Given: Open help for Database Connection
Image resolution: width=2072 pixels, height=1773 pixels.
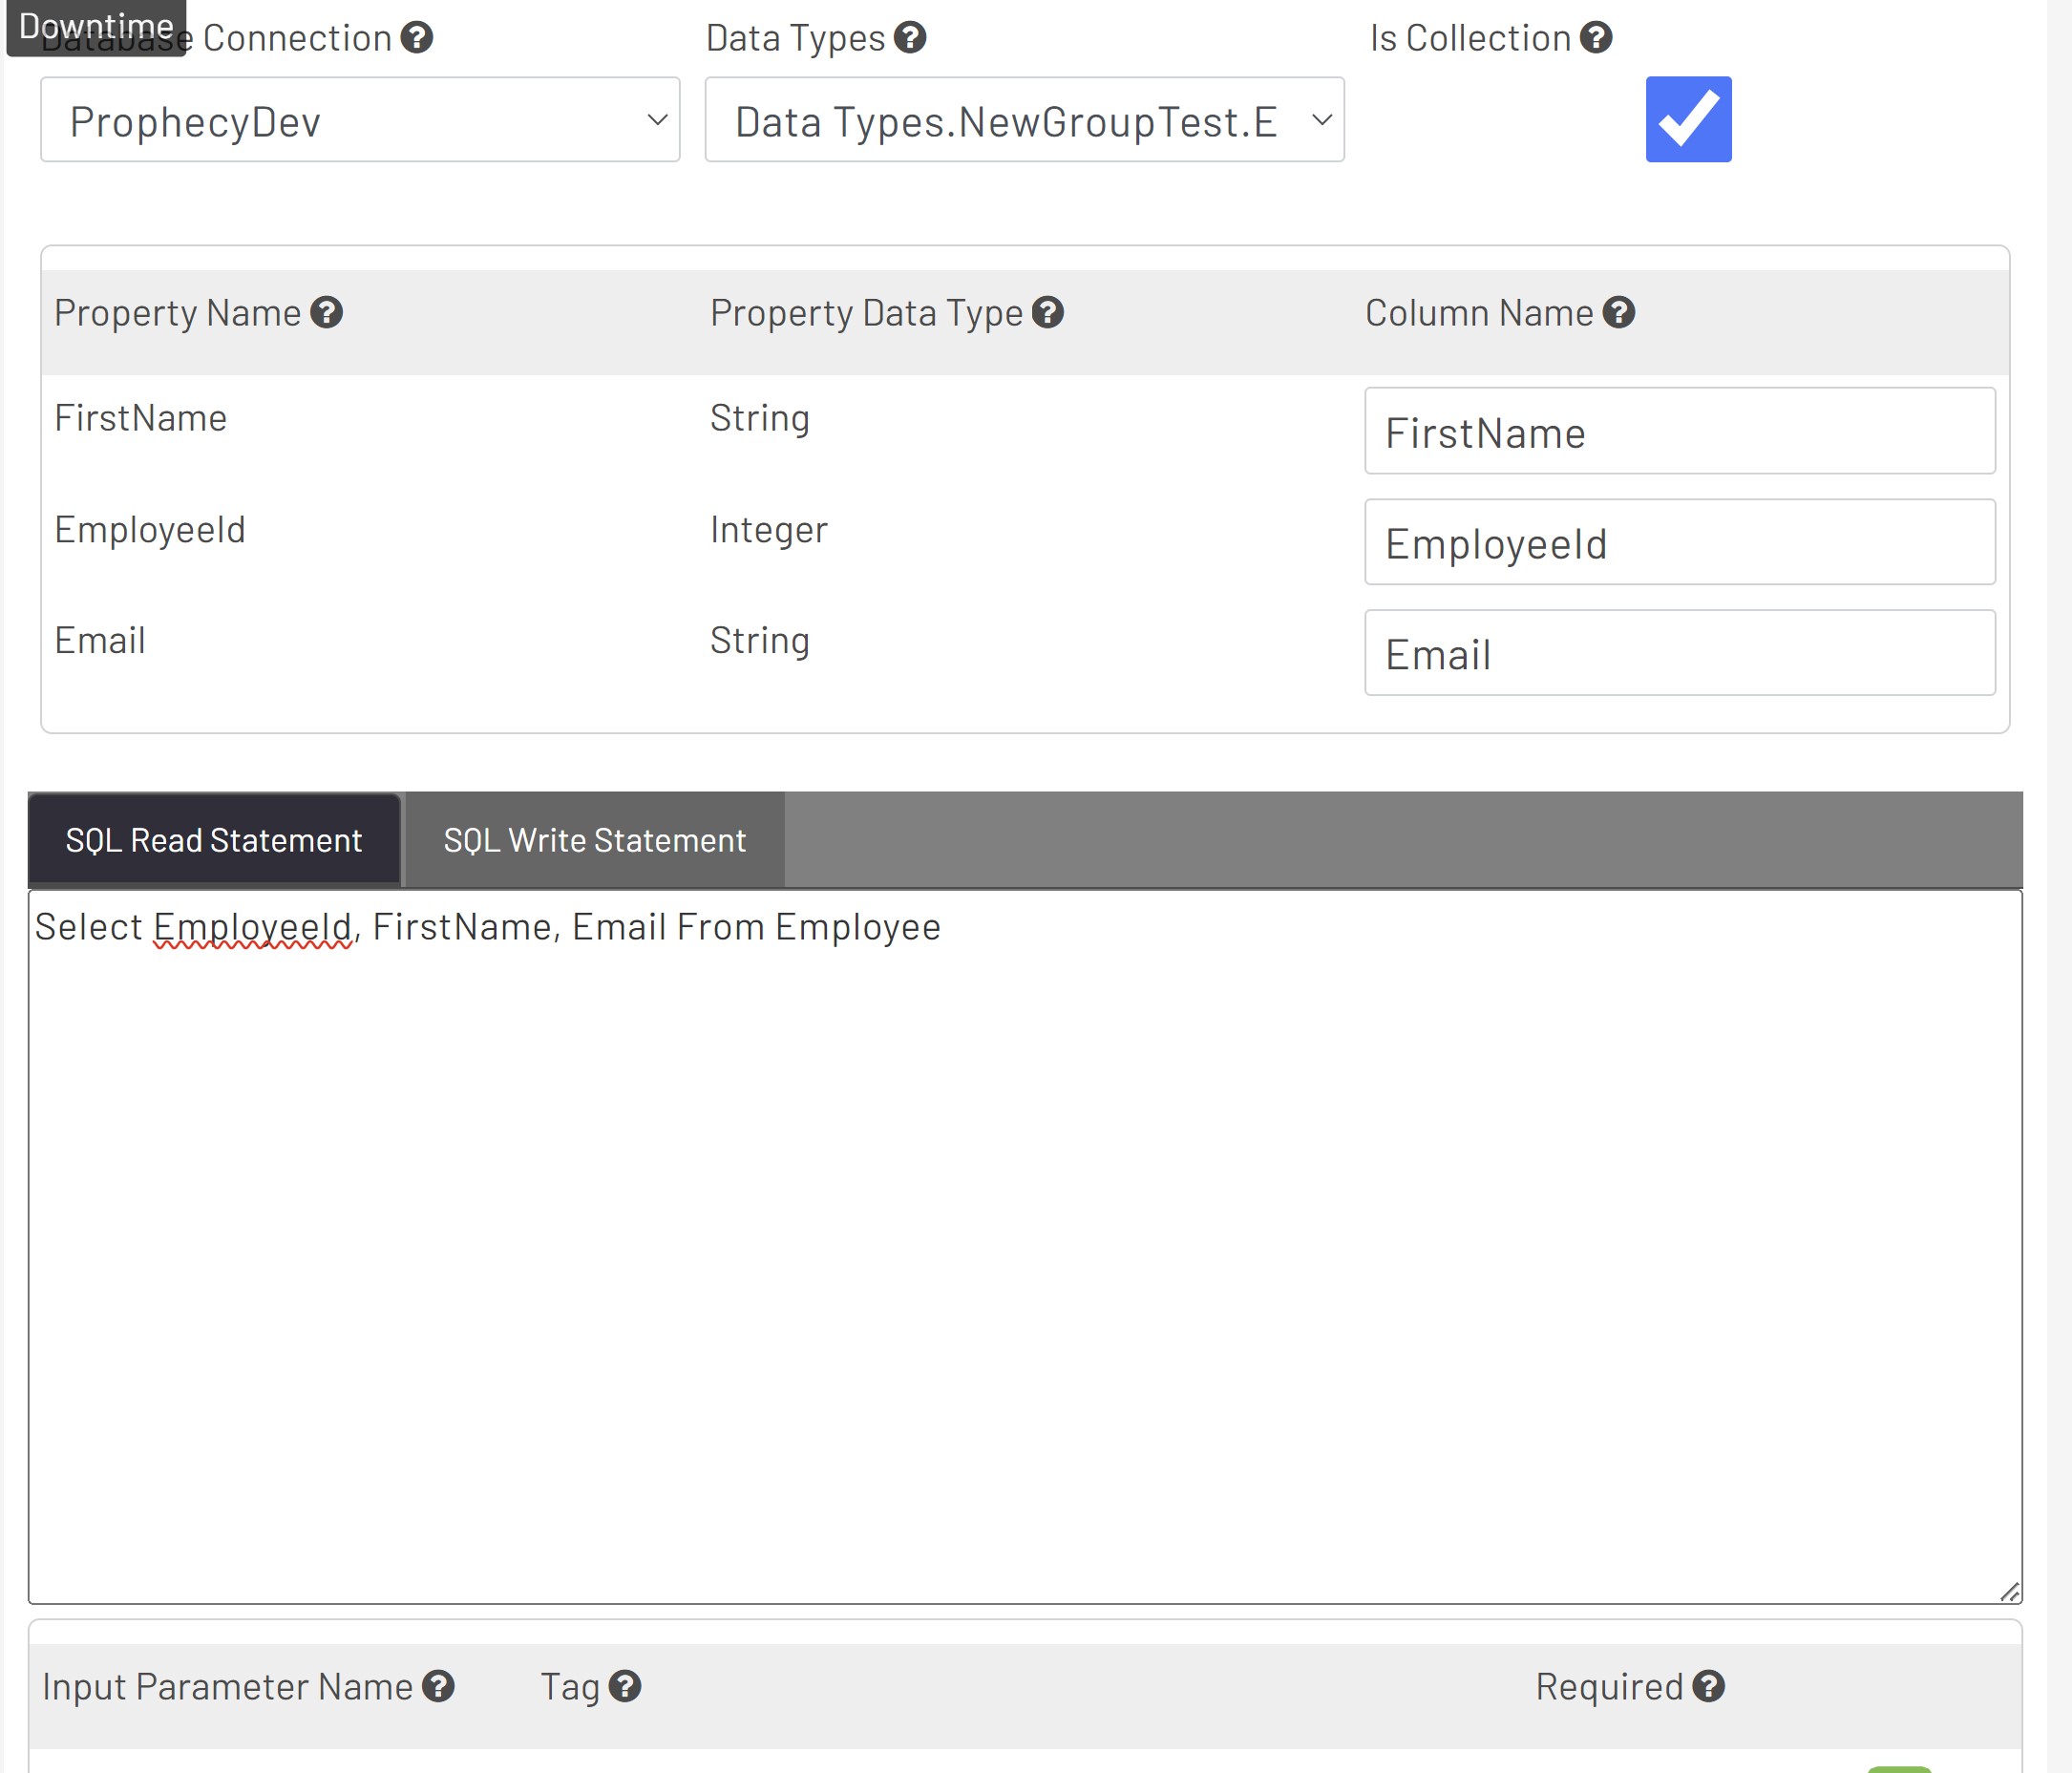Looking at the screenshot, I should click(x=420, y=38).
